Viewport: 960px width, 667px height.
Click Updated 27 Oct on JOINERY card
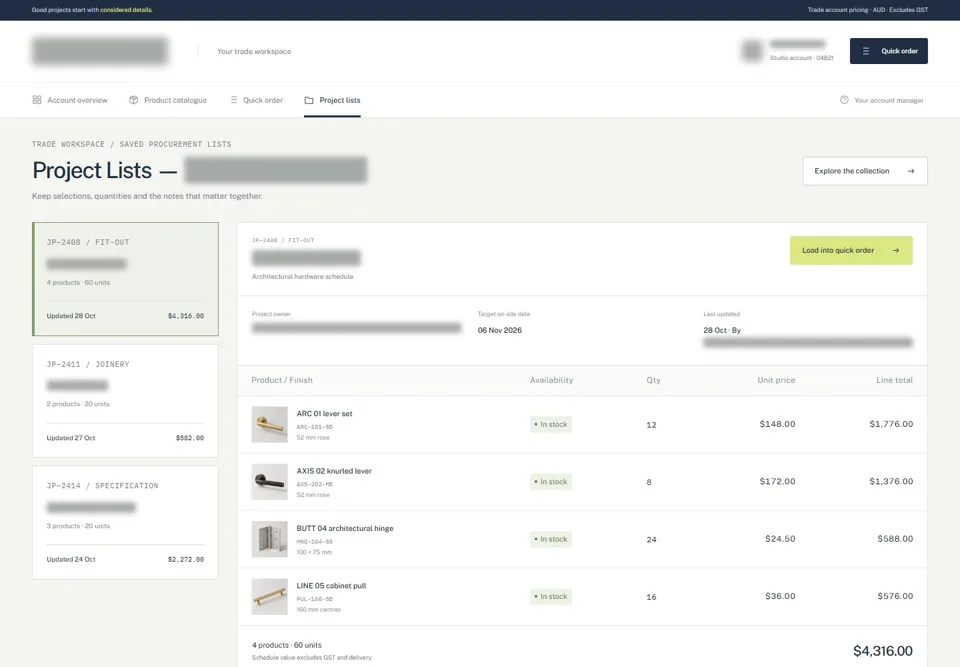pyautogui.click(x=71, y=438)
